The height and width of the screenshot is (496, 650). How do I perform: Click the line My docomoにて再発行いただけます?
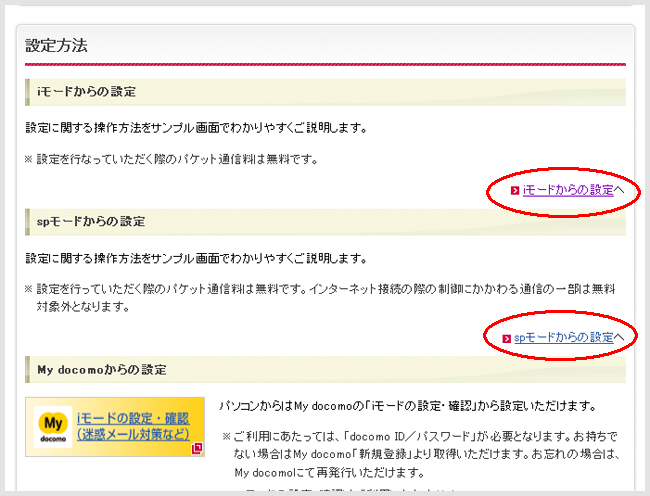(x=329, y=472)
